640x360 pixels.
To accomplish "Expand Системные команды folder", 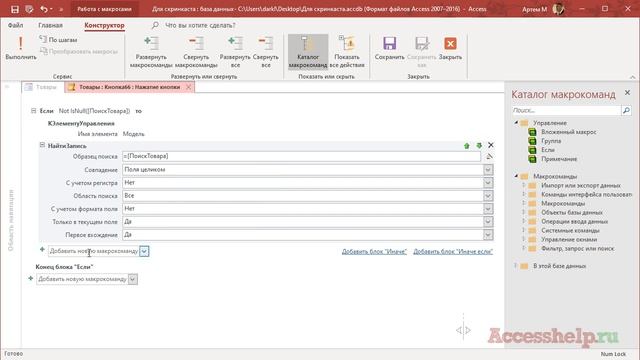I will pos(524,230).
